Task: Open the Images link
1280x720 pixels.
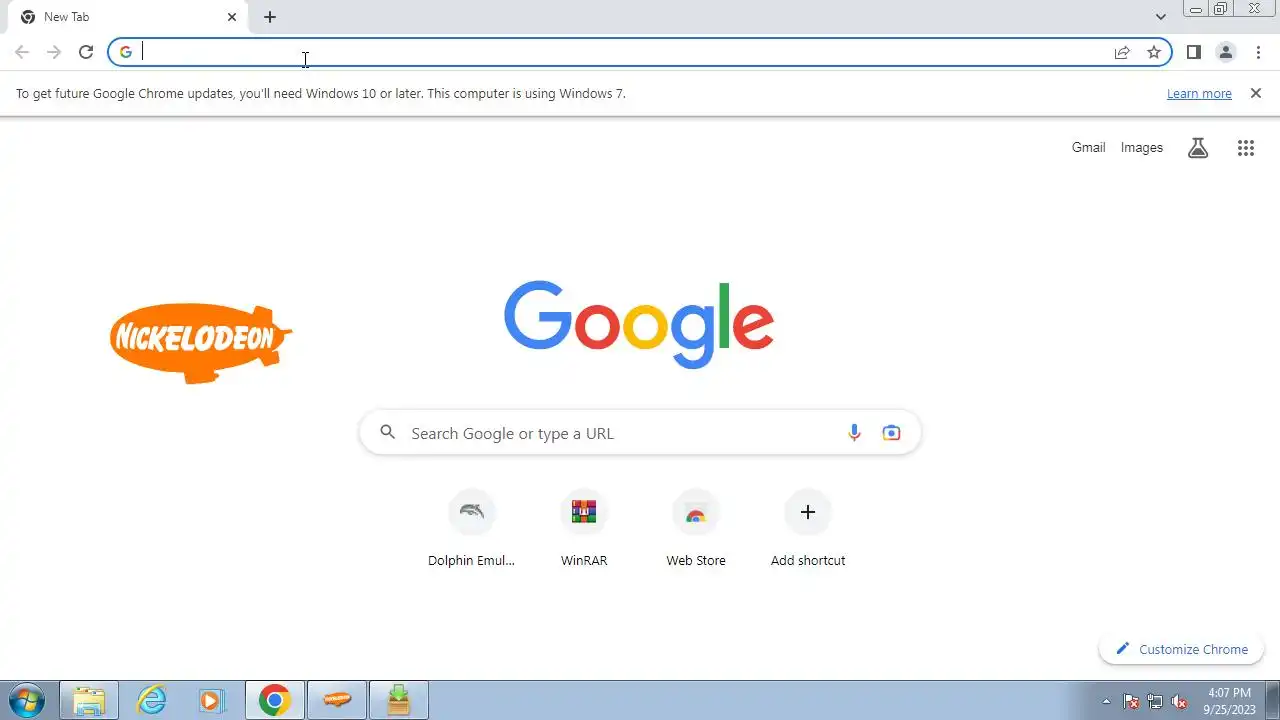Action: (1142, 147)
